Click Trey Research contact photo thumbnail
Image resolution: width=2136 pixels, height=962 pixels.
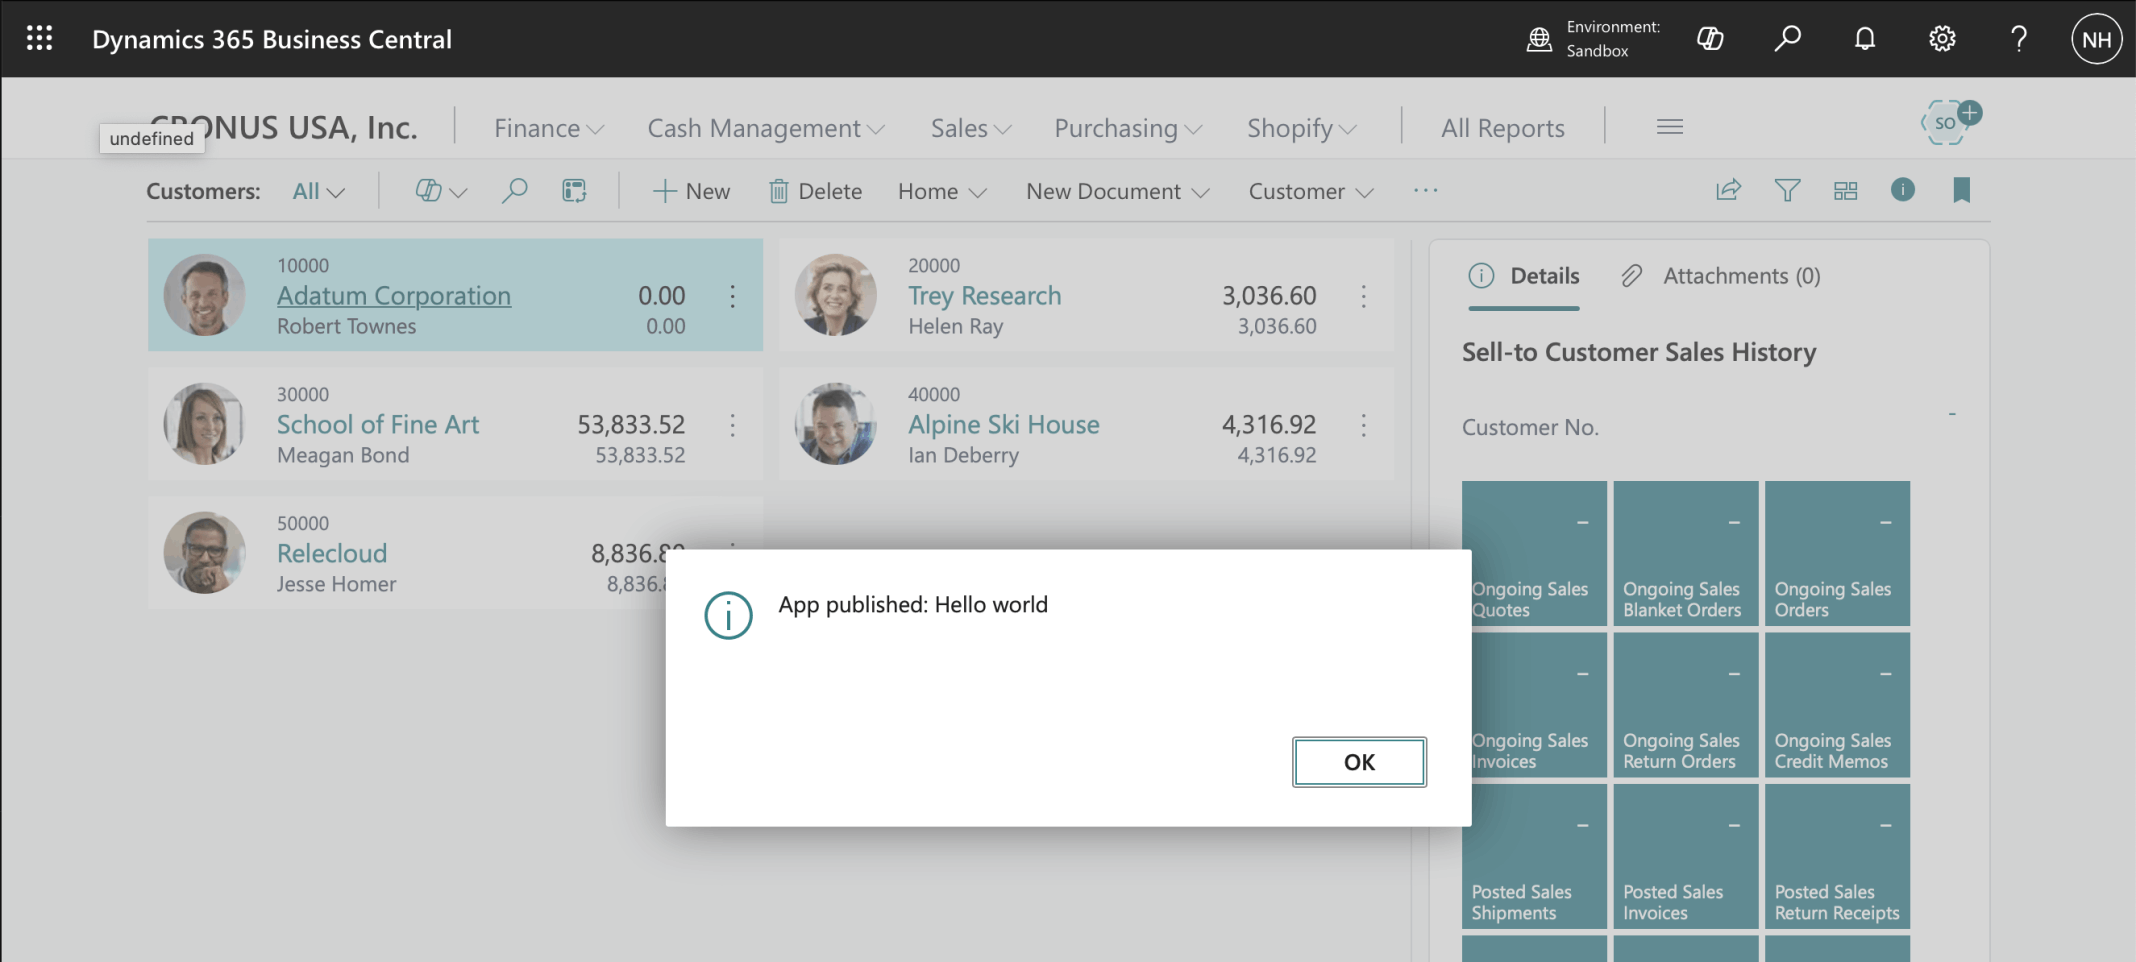tap(835, 295)
